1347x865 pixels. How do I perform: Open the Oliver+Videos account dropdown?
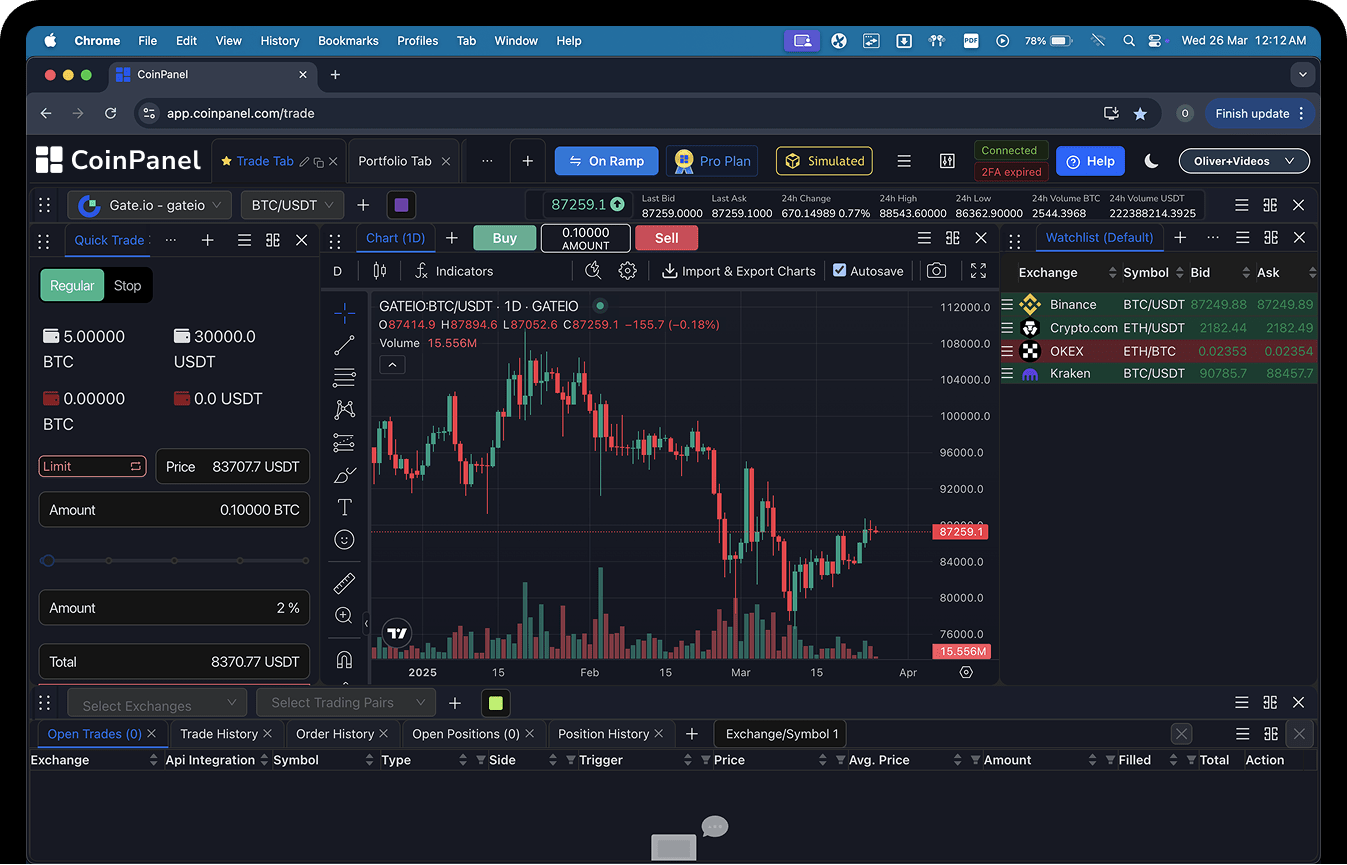(x=1243, y=161)
